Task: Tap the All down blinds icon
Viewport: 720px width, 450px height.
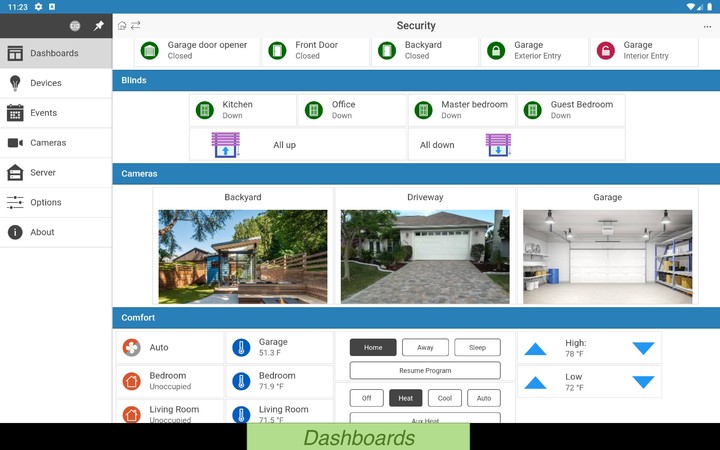Action: click(498, 145)
